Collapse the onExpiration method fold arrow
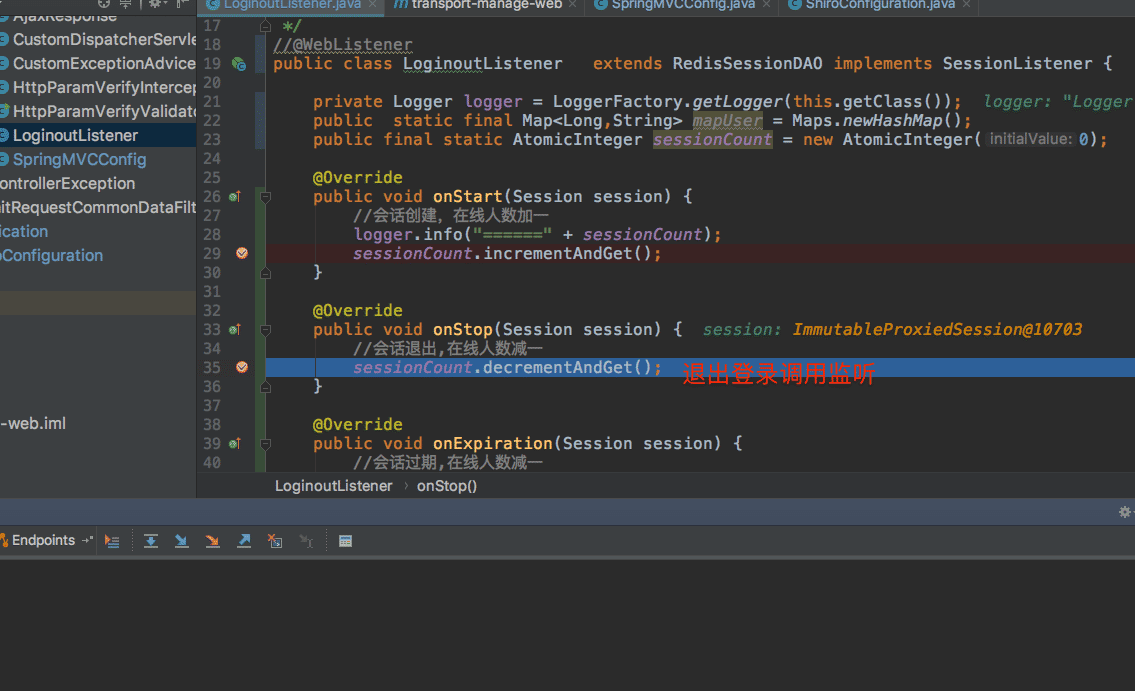1135x691 pixels. tap(266, 444)
